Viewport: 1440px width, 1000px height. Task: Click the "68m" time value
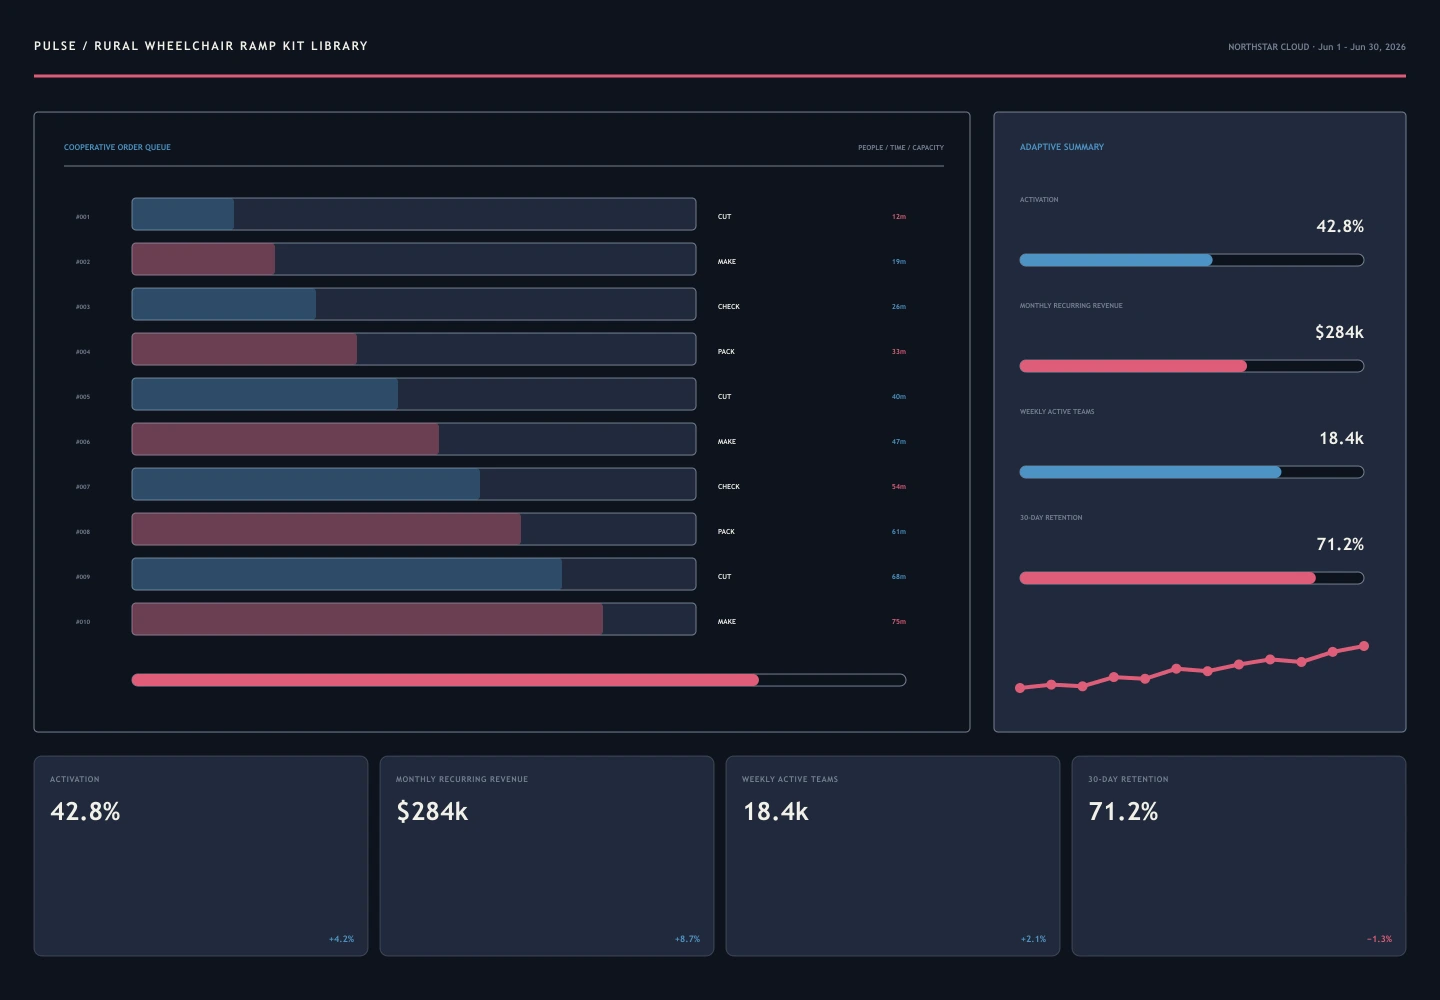point(899,577)
